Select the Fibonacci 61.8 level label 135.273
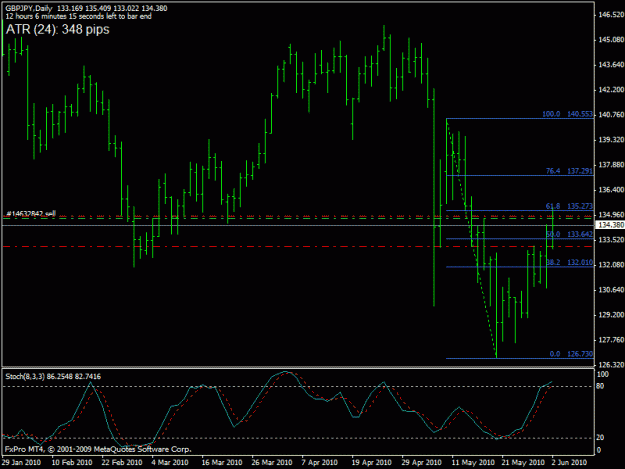The width and height of the screenshot is (625, 469). pos(569,206)
